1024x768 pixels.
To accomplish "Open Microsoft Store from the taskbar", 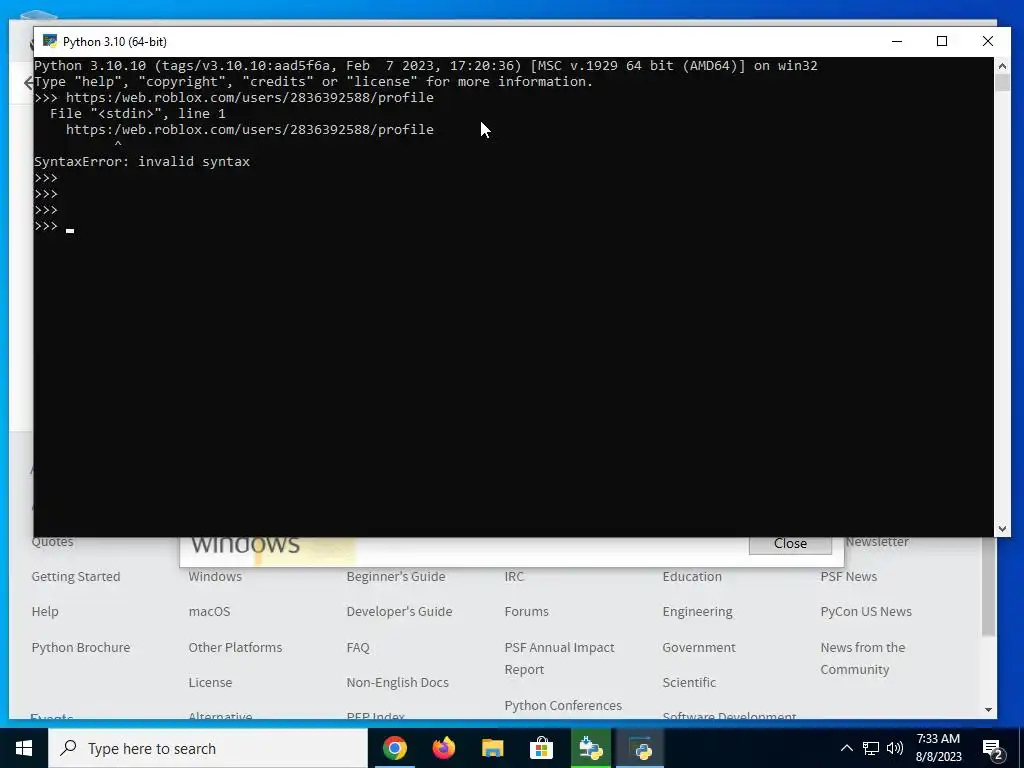I will pos(541,748).
